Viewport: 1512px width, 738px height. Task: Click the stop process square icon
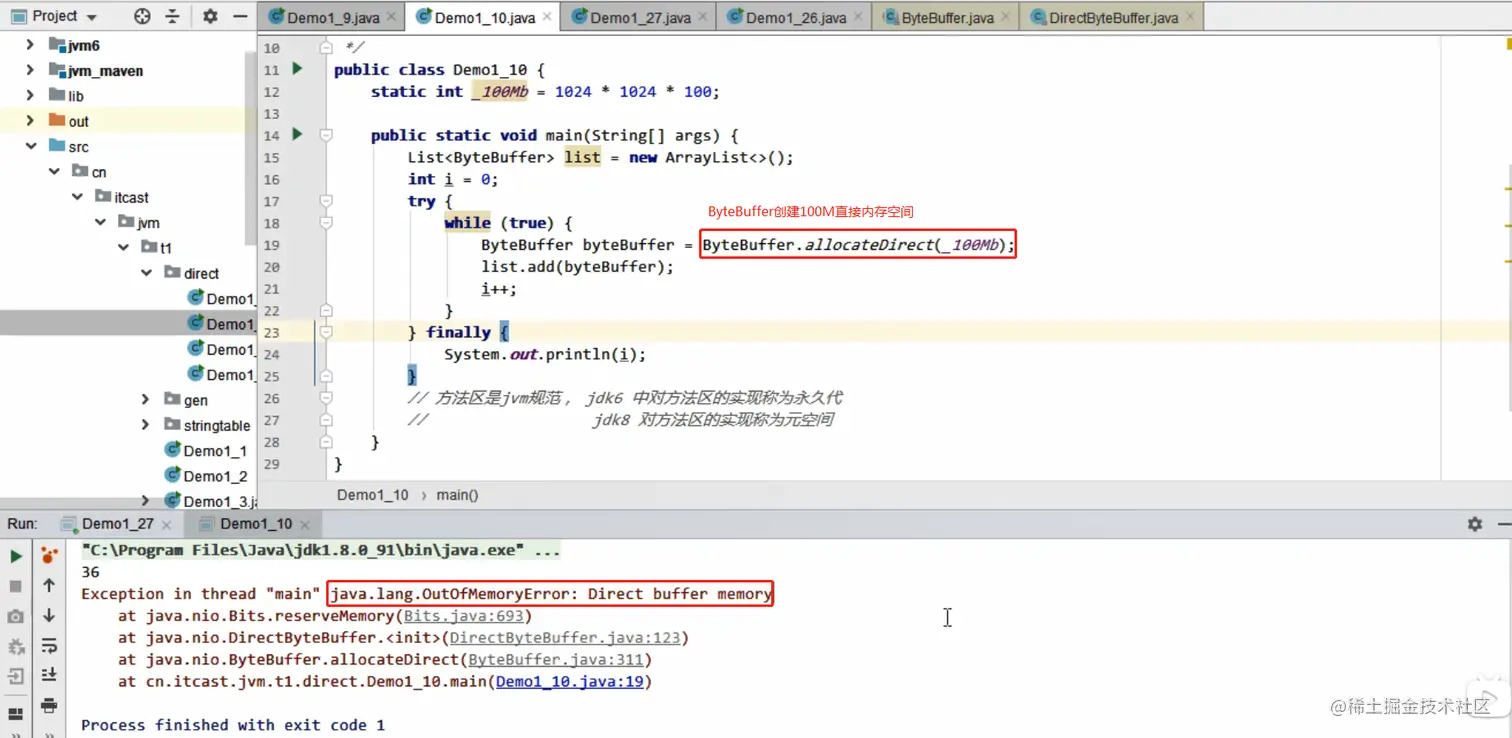pos(16,586)
